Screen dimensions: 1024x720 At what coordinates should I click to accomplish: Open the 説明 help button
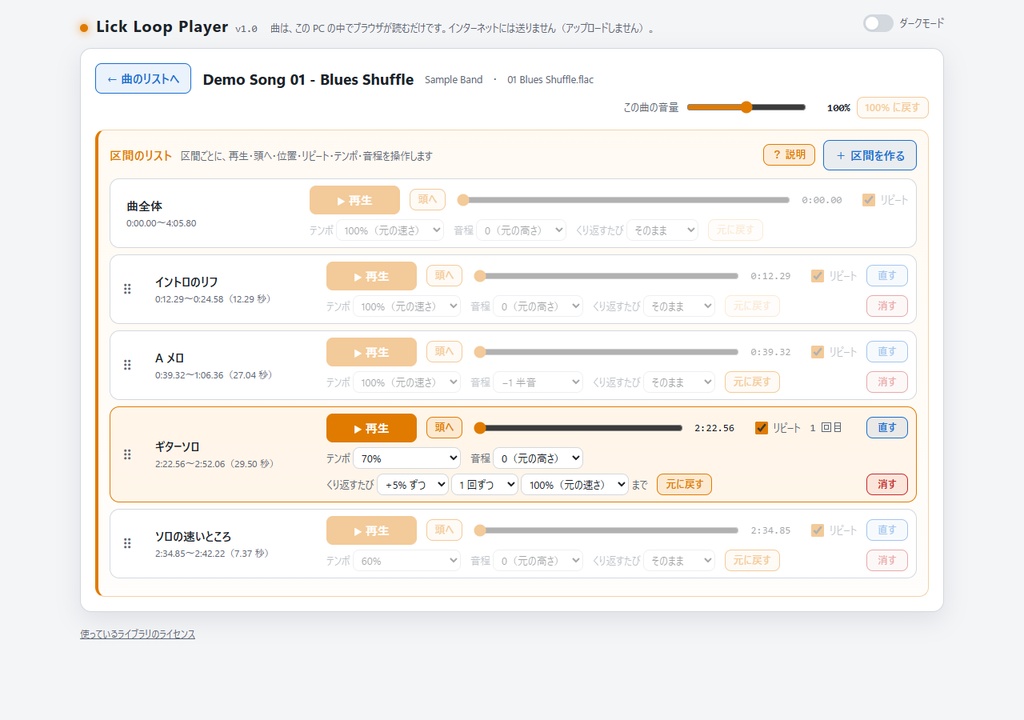tap(789, 155)
